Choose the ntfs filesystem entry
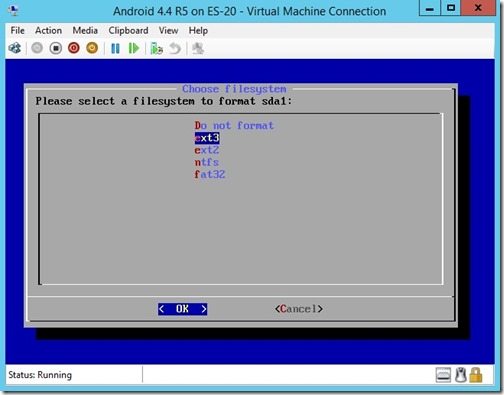Screen dimensions: 504x395 coord(207,162)
